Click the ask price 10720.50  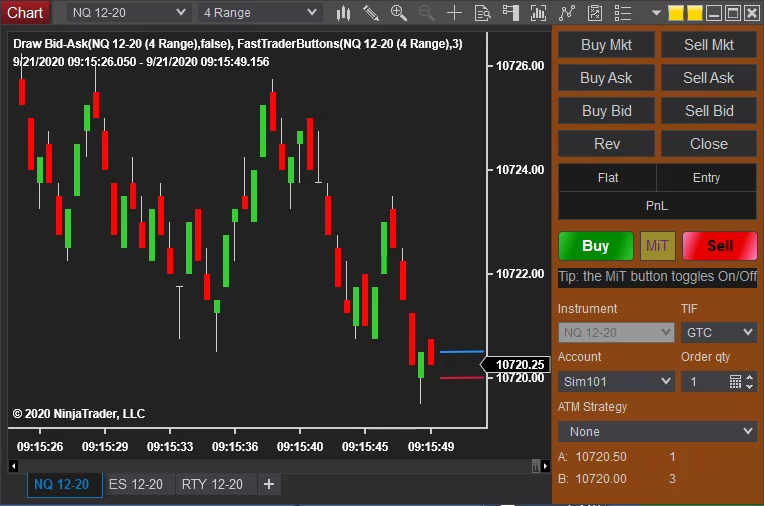[600, 457]
